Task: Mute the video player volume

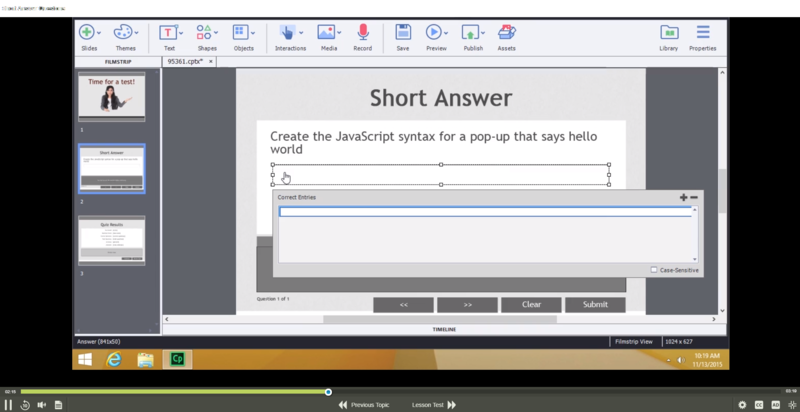Action: [42, 405]
